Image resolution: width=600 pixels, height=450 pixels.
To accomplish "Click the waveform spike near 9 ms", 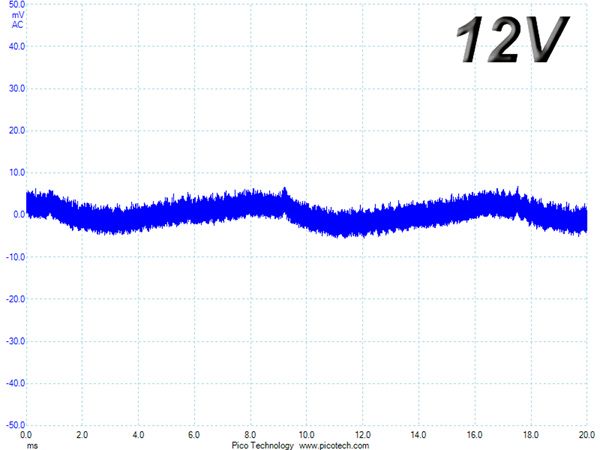I will 285,191.
